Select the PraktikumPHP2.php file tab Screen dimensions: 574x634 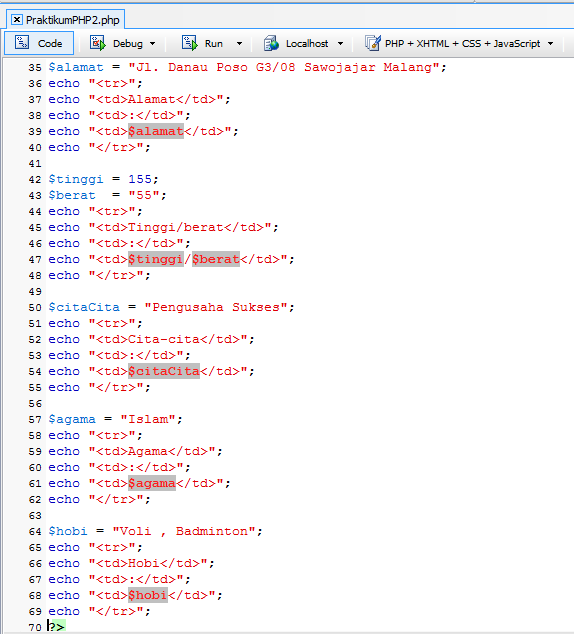pyautogui.click(x=65, y=19)
